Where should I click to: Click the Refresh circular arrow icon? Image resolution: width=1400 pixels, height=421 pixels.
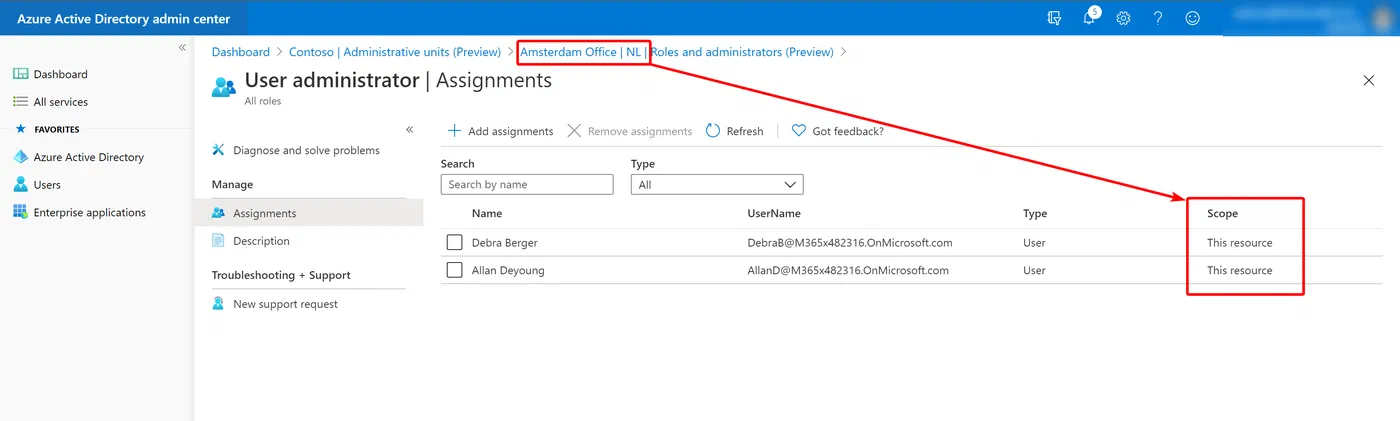click(713, 131)
